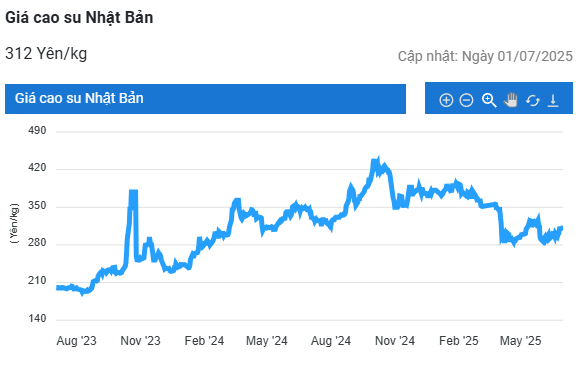Image resolution: width=582 pixels, height=371 pixels.
Task: Click the Giá cao su Nhật Bản blue header
Action: pyautogui.click(x=205, y=99)
